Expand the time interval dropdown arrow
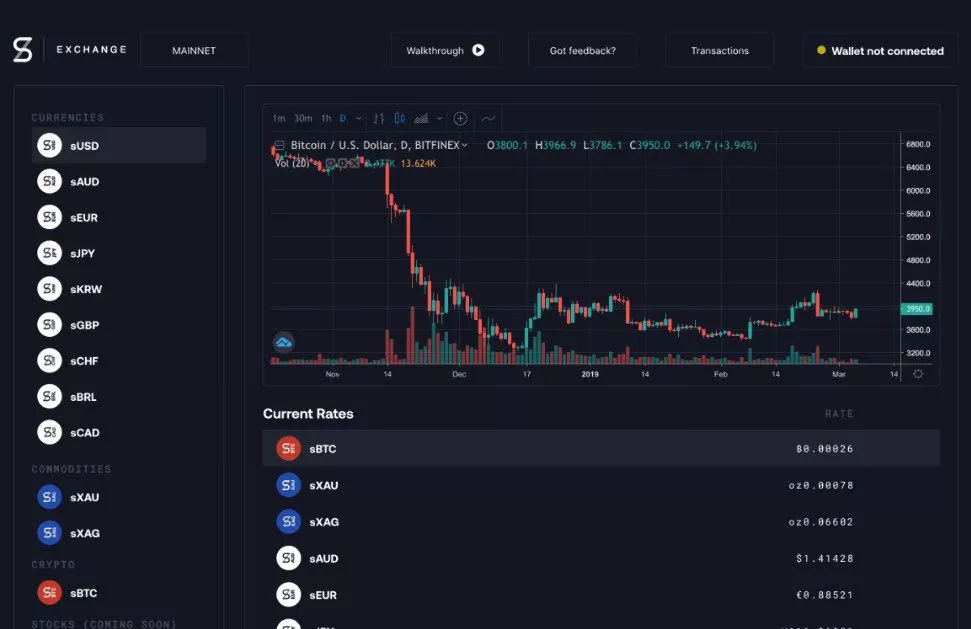Screen dimensions: 971x629 coord(357,118)
